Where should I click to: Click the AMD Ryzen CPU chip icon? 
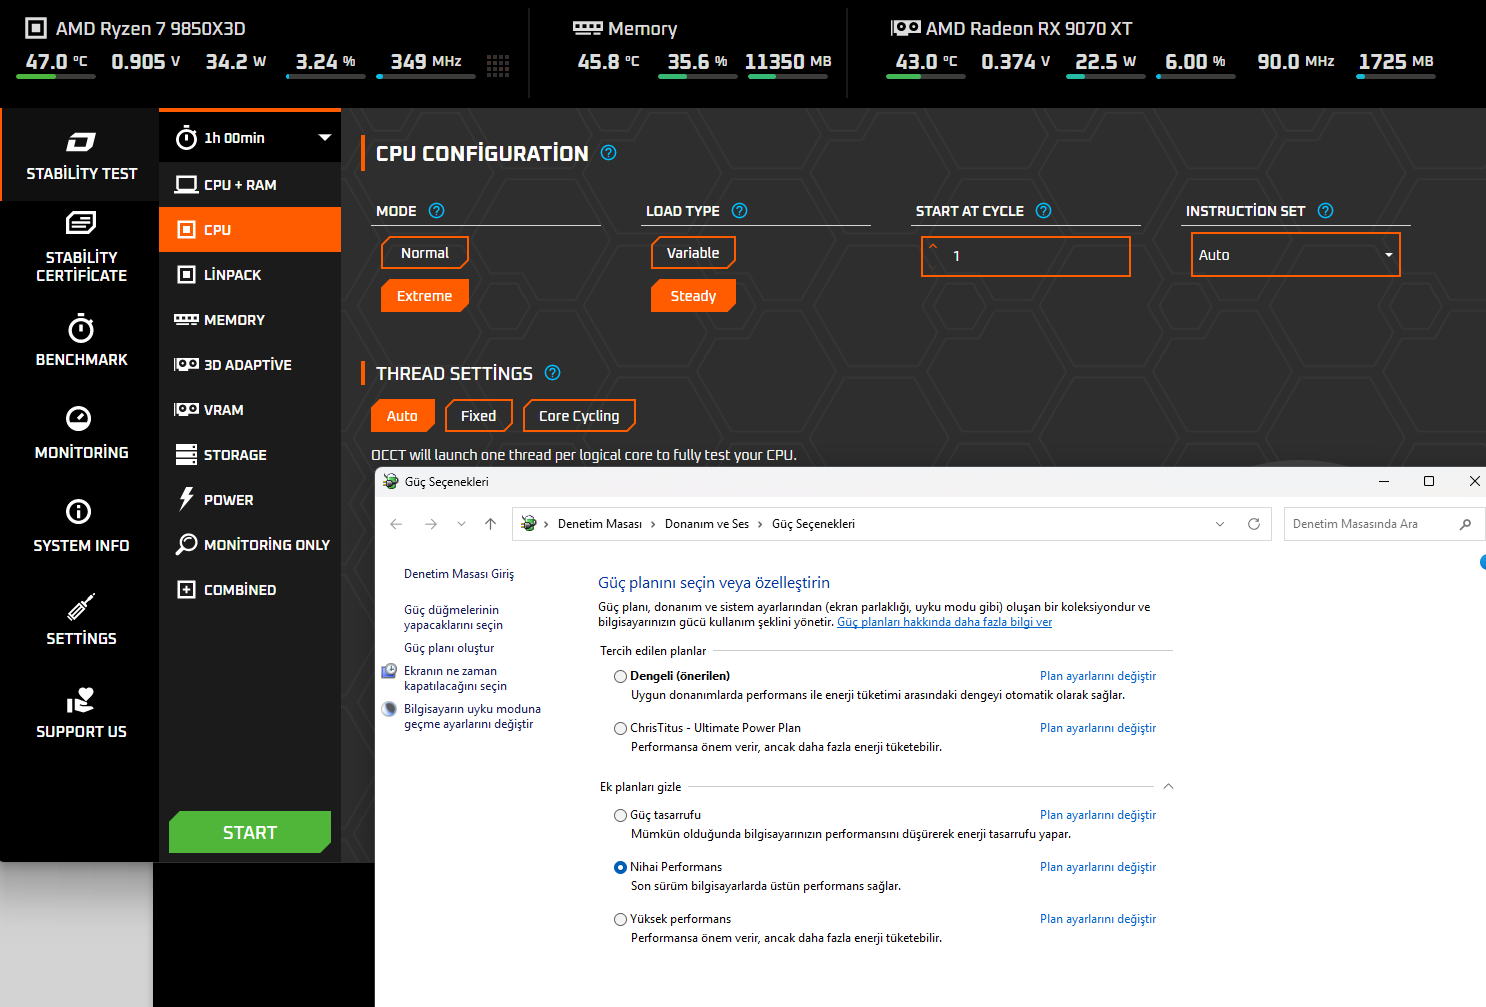point(35,28)
